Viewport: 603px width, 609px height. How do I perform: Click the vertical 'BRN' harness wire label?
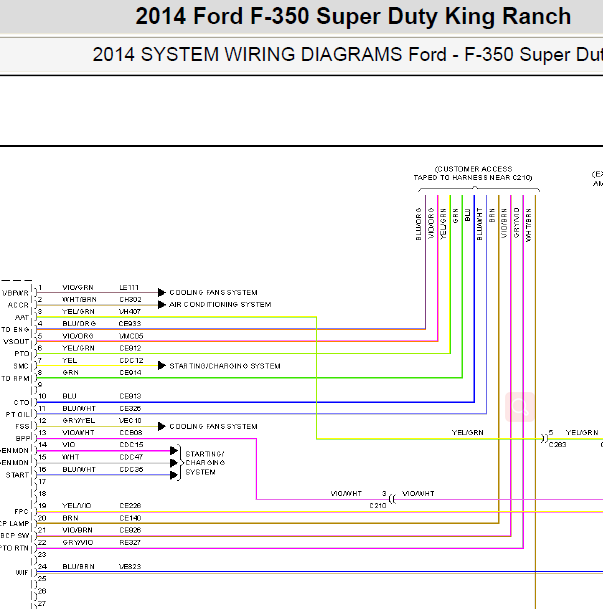click(492, 216)
